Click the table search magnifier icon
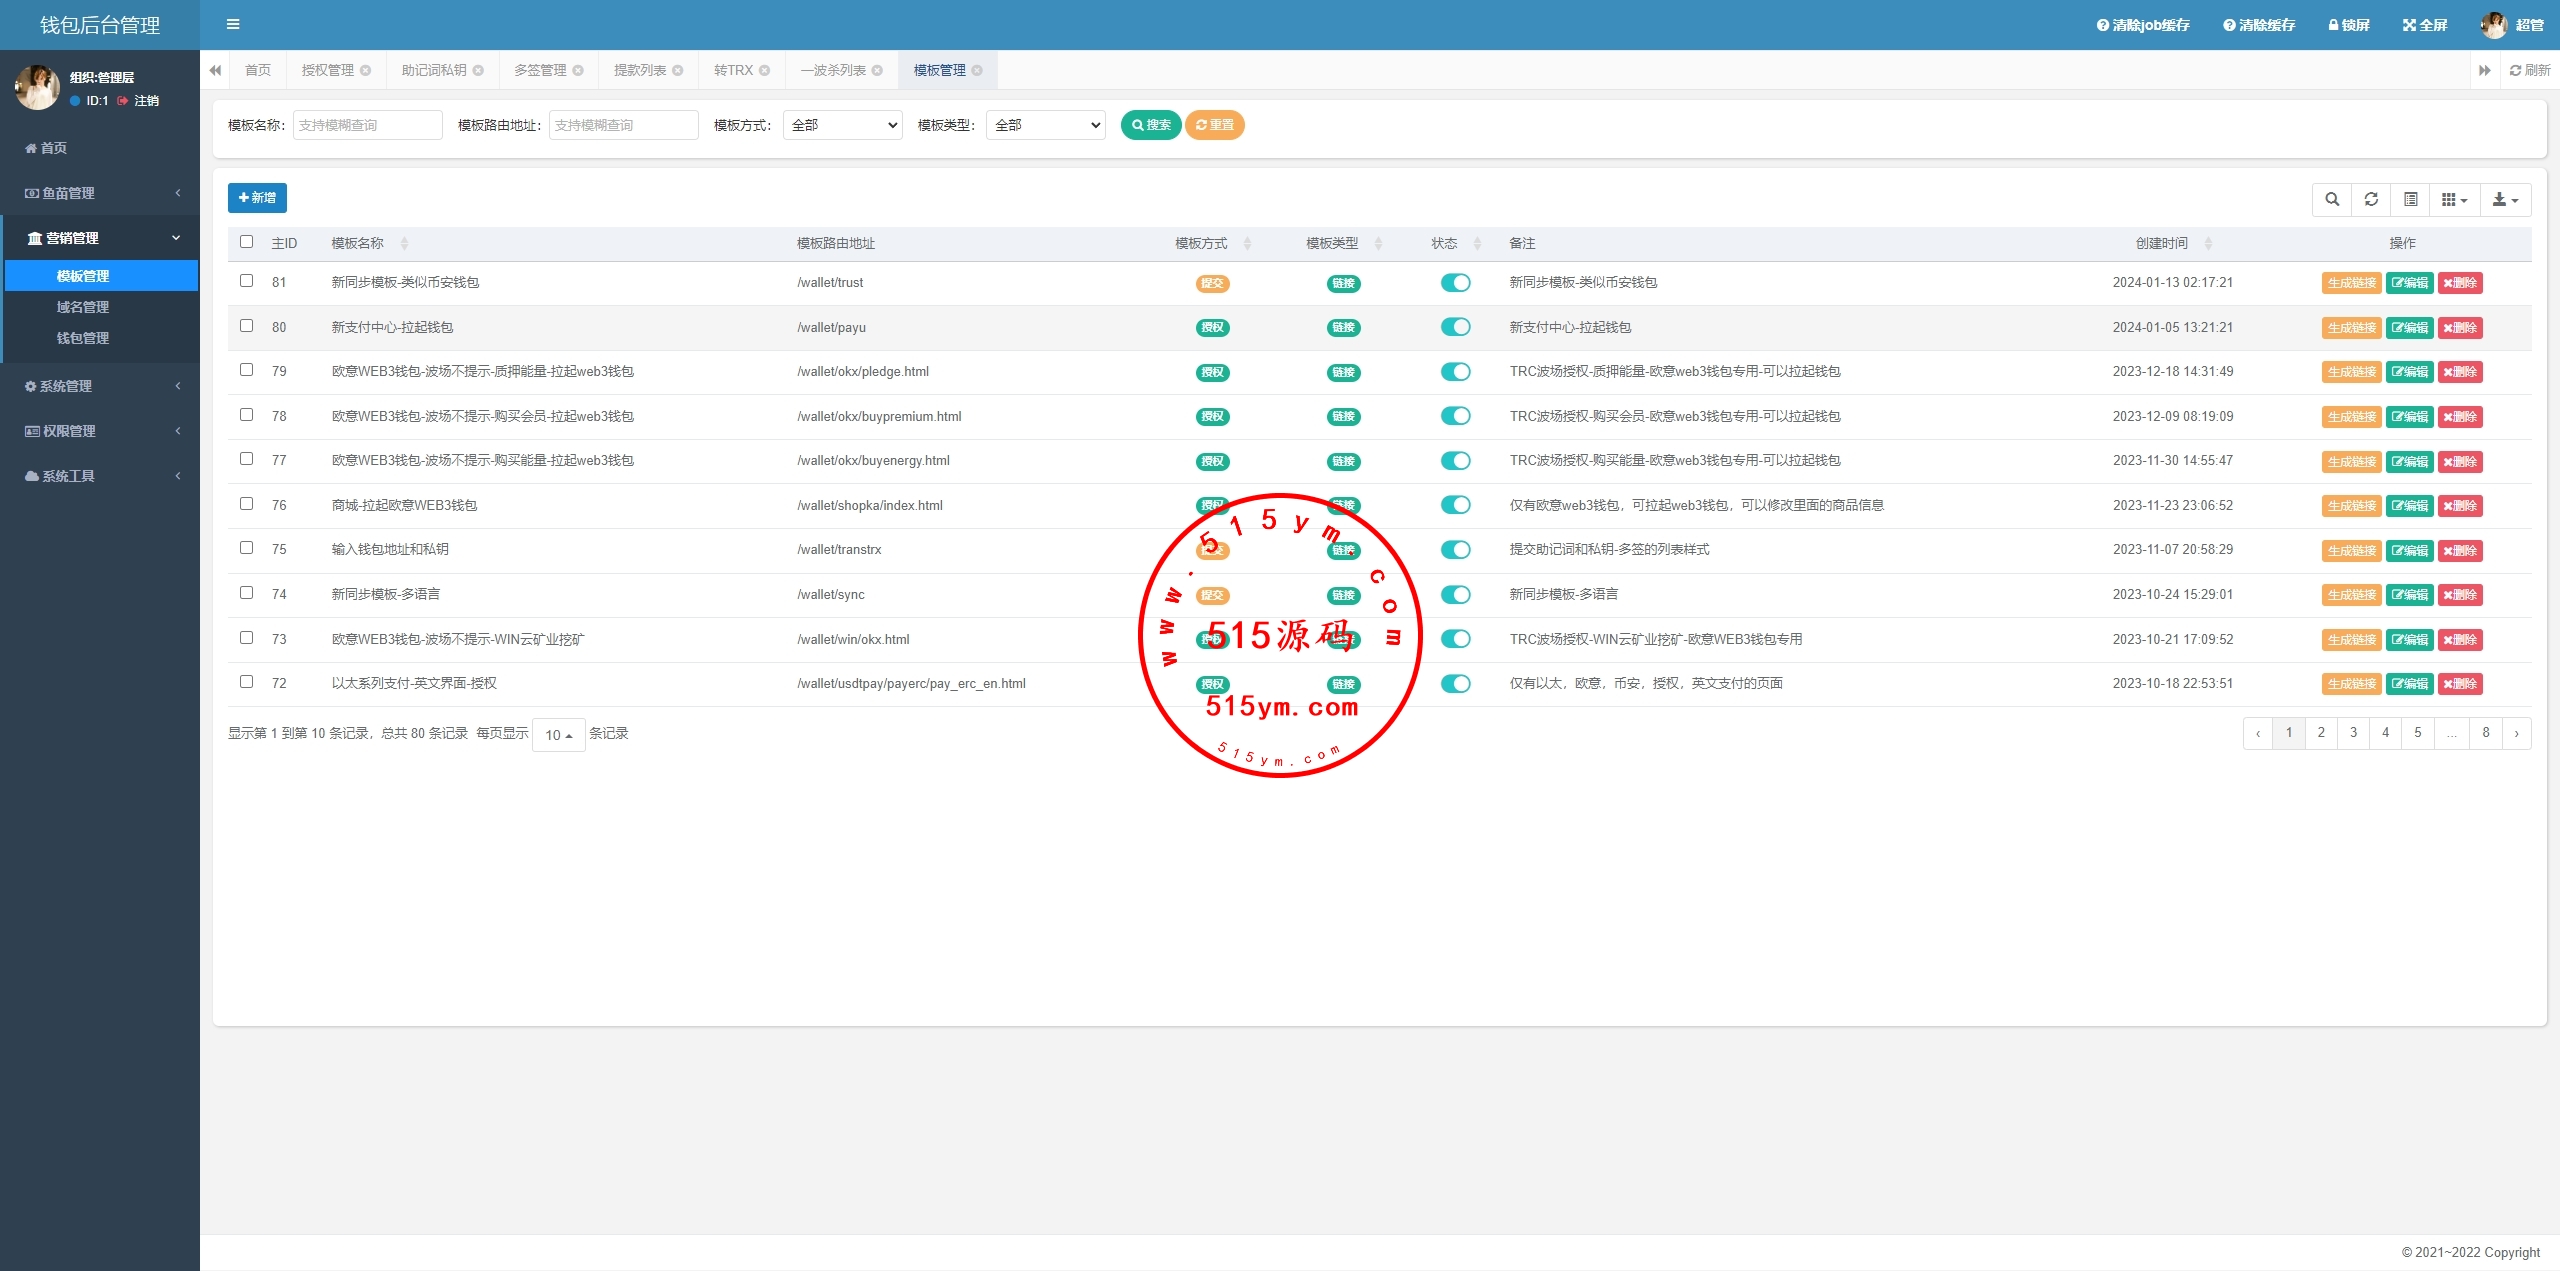This screenshot has width=2560, height=1271. (x=2332, y=199)
